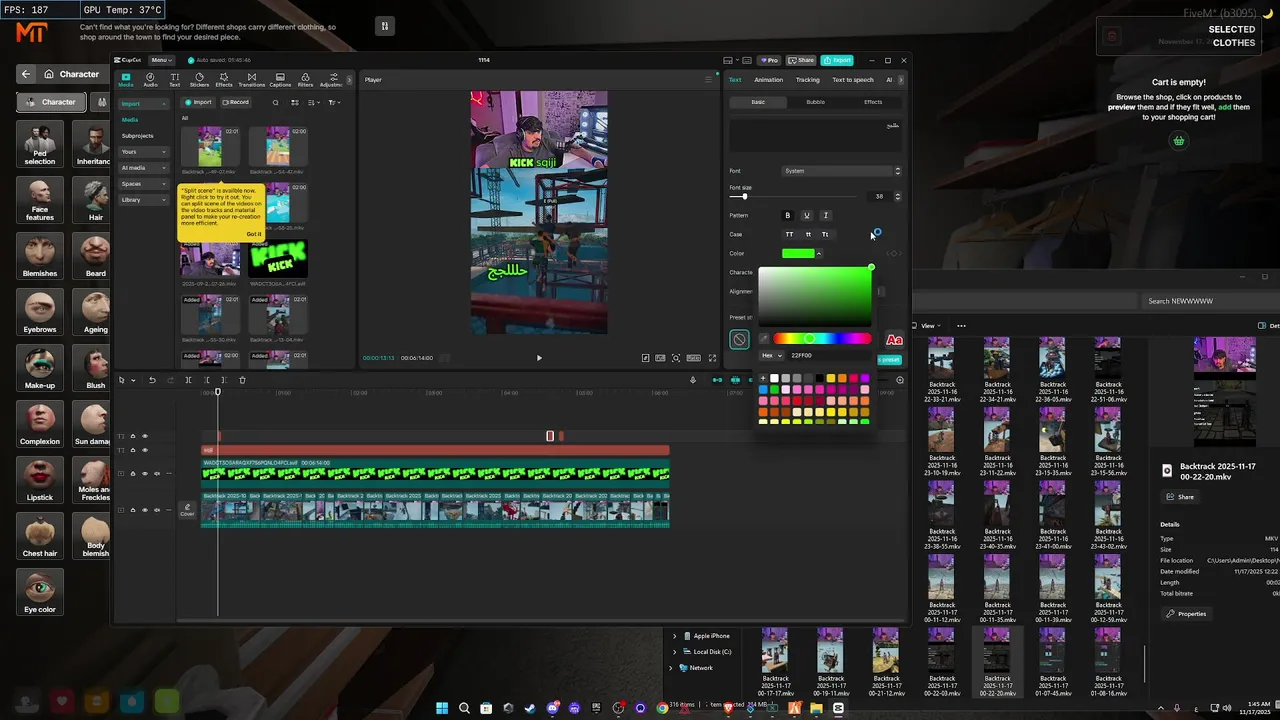Expand the Library section
The width and height of the screenshot is (1280, 720).
point(145,200)
